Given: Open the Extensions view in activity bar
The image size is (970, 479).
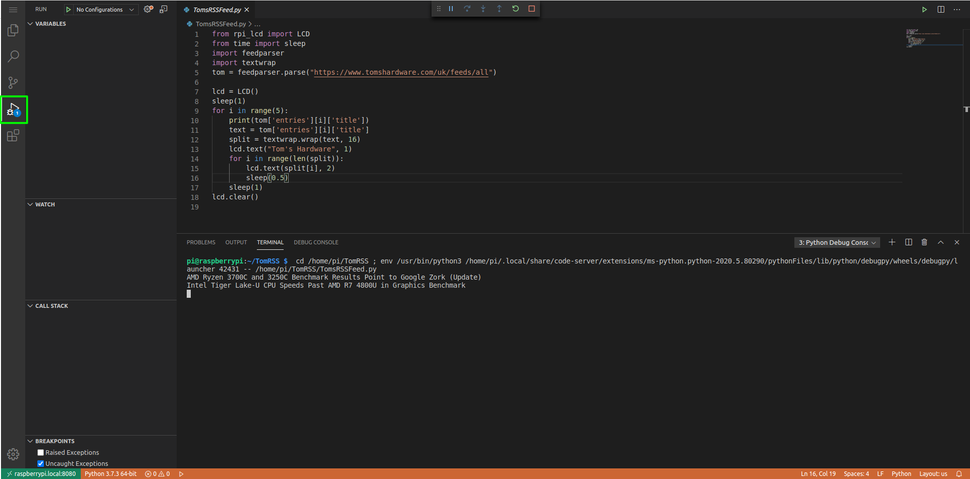Looking at the screenshot, I should click(13, 136).
